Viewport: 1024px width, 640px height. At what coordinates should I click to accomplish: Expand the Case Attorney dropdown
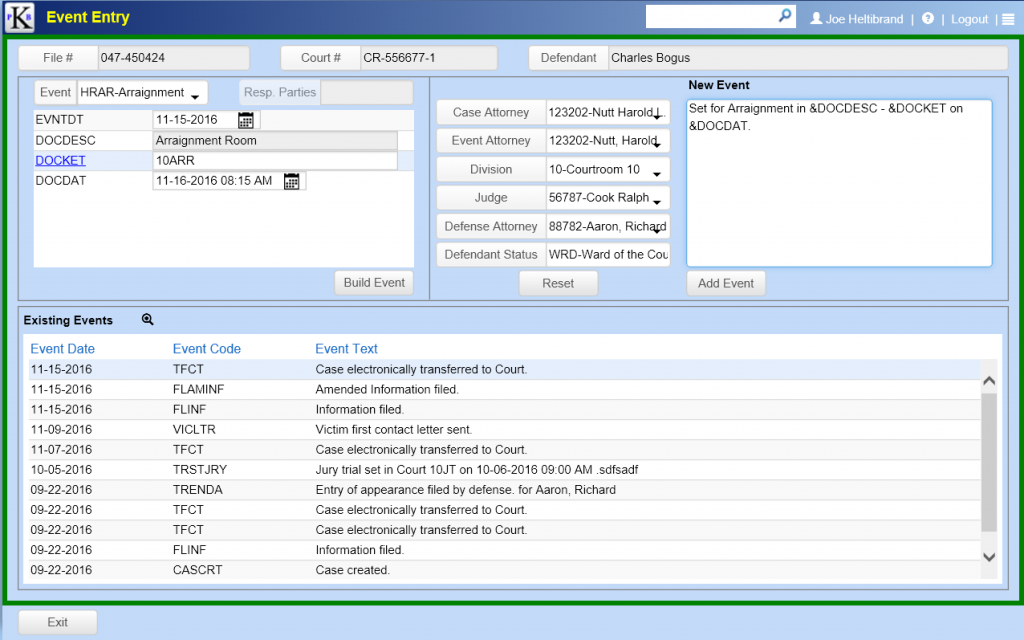pos(657,116)
